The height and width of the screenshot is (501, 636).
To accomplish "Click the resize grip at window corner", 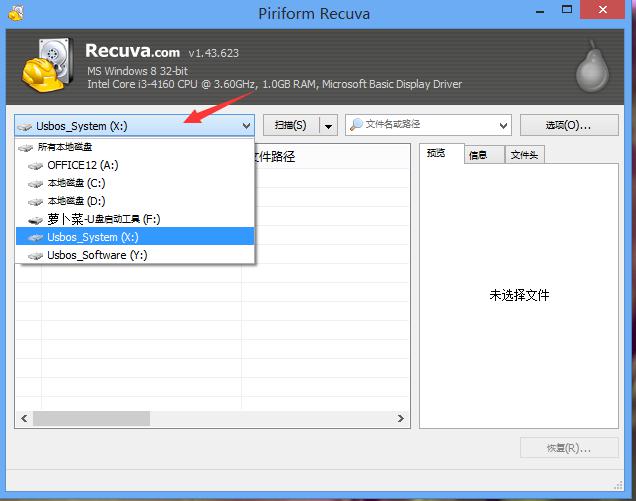I will click(x=618, y=485).
